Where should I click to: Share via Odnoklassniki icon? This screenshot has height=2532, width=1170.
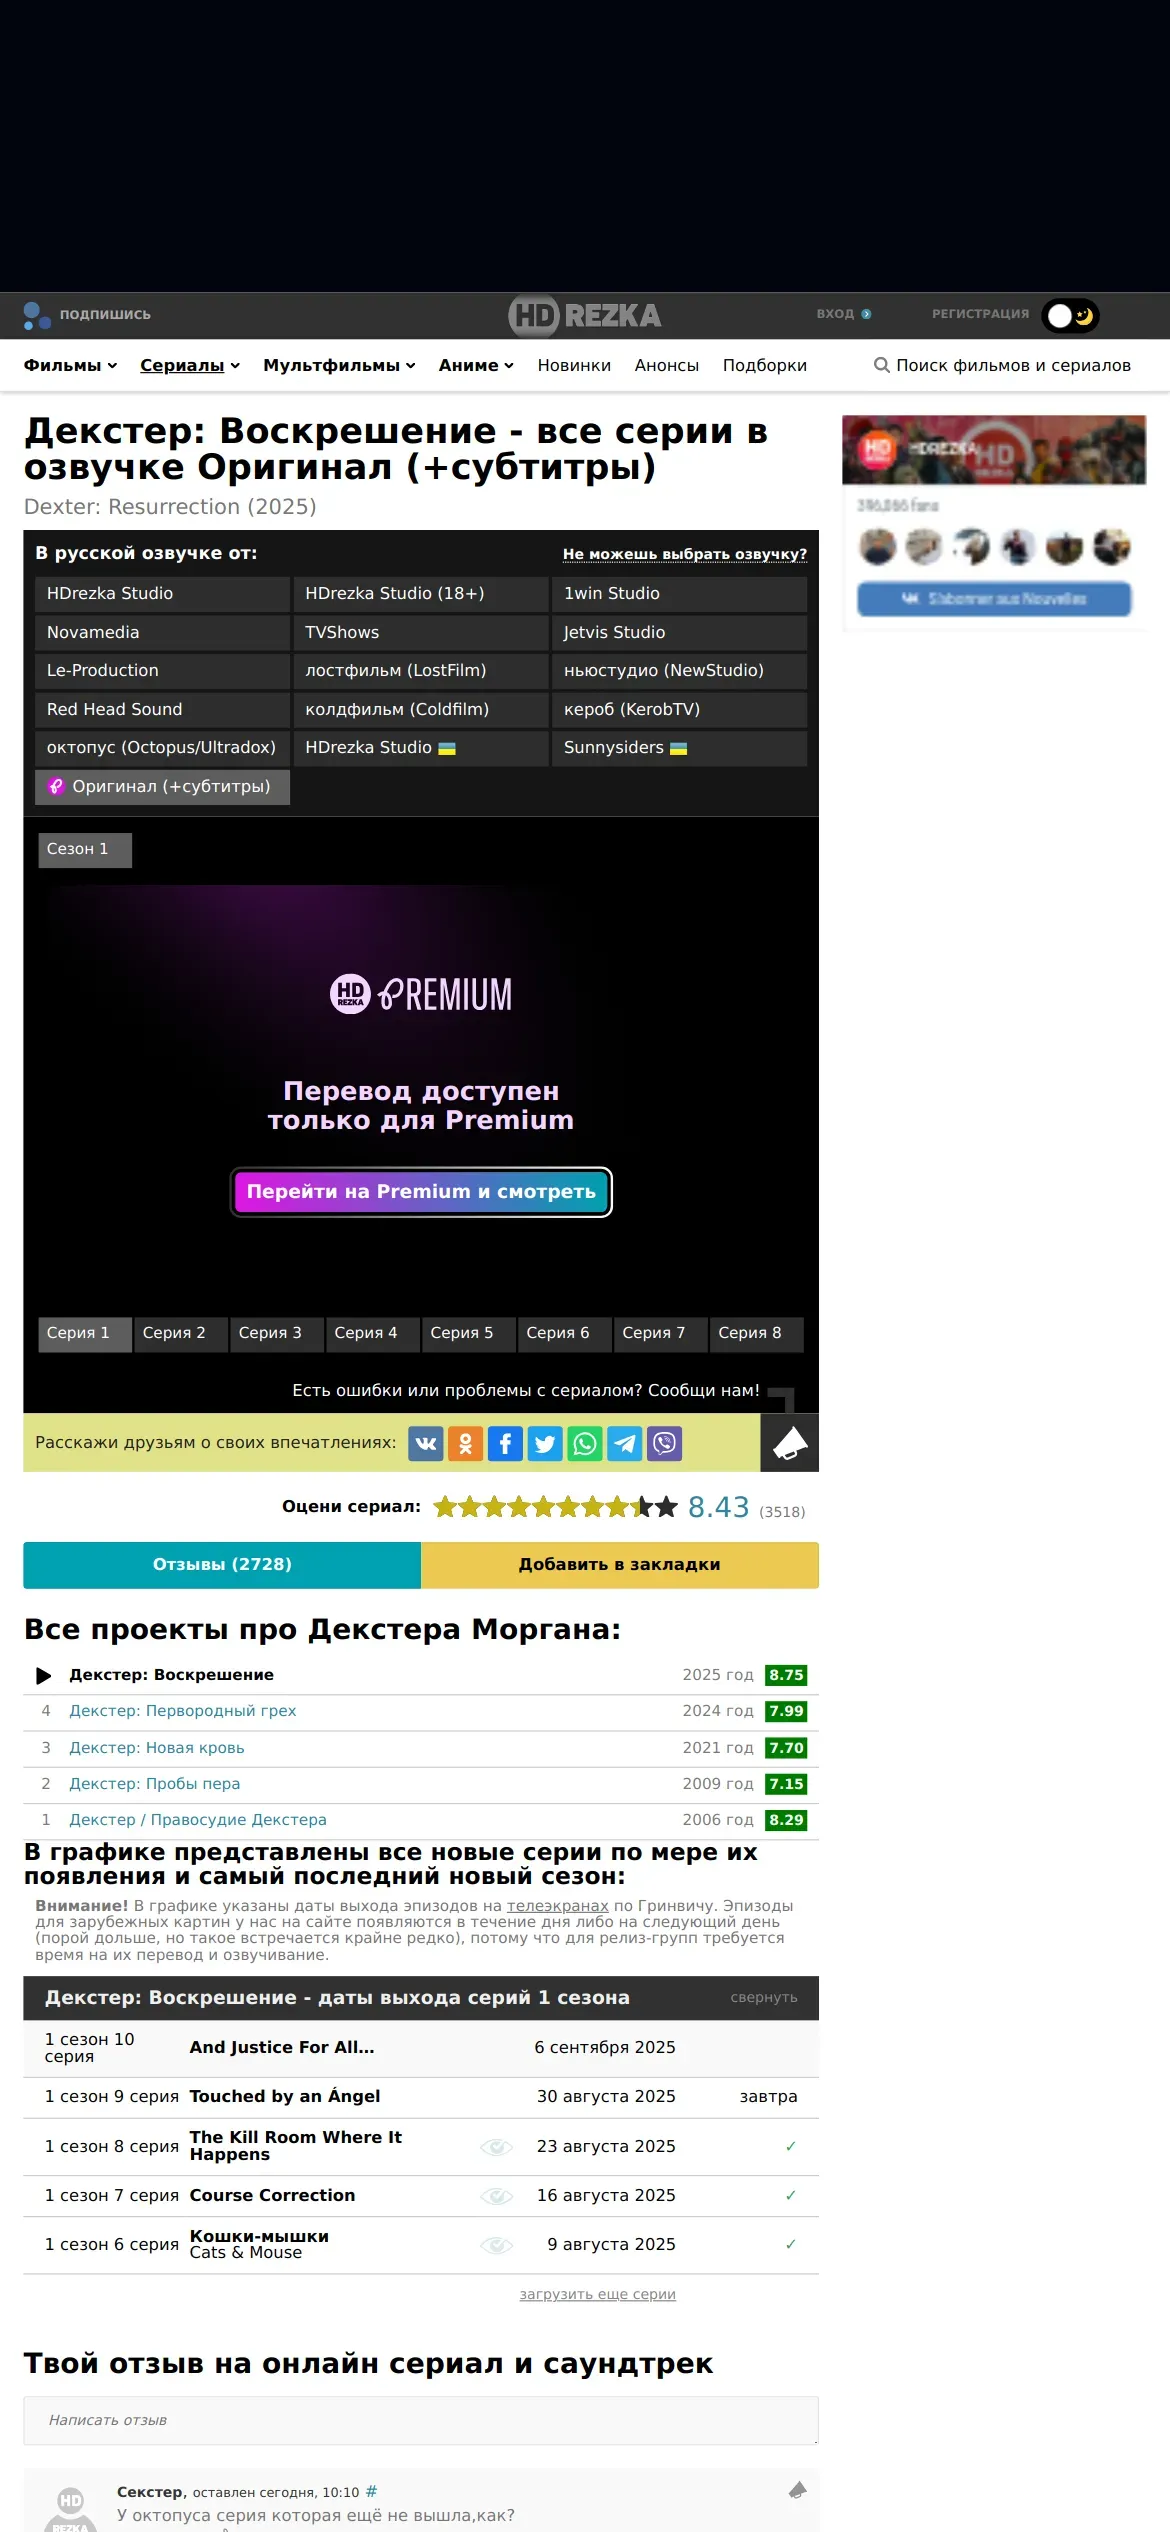466,1444
